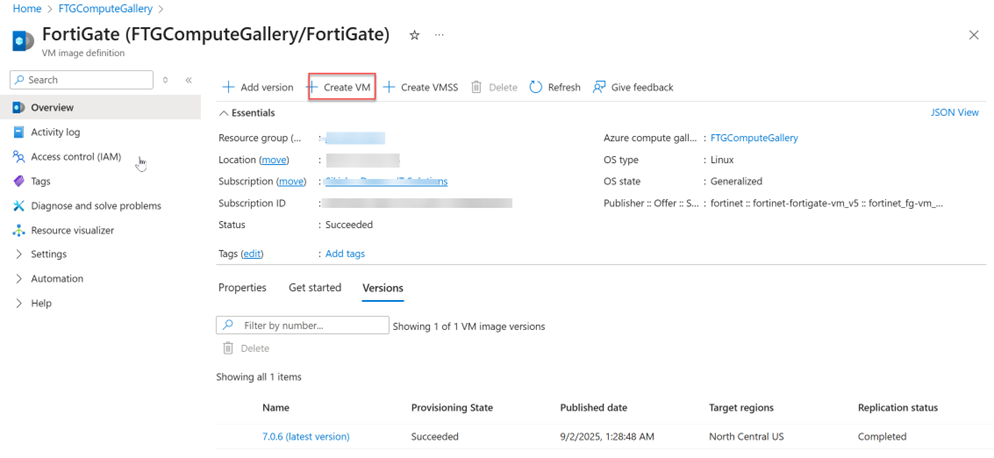Image resolution: width=994 pixels, height=458 pixels.
Task: Click the Linux OS type value
Action: (722, 160)
